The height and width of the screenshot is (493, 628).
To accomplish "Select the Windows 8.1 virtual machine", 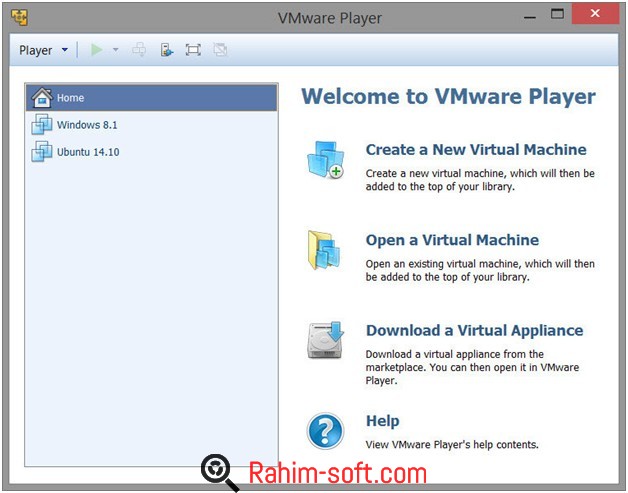I will coord(151,125).
